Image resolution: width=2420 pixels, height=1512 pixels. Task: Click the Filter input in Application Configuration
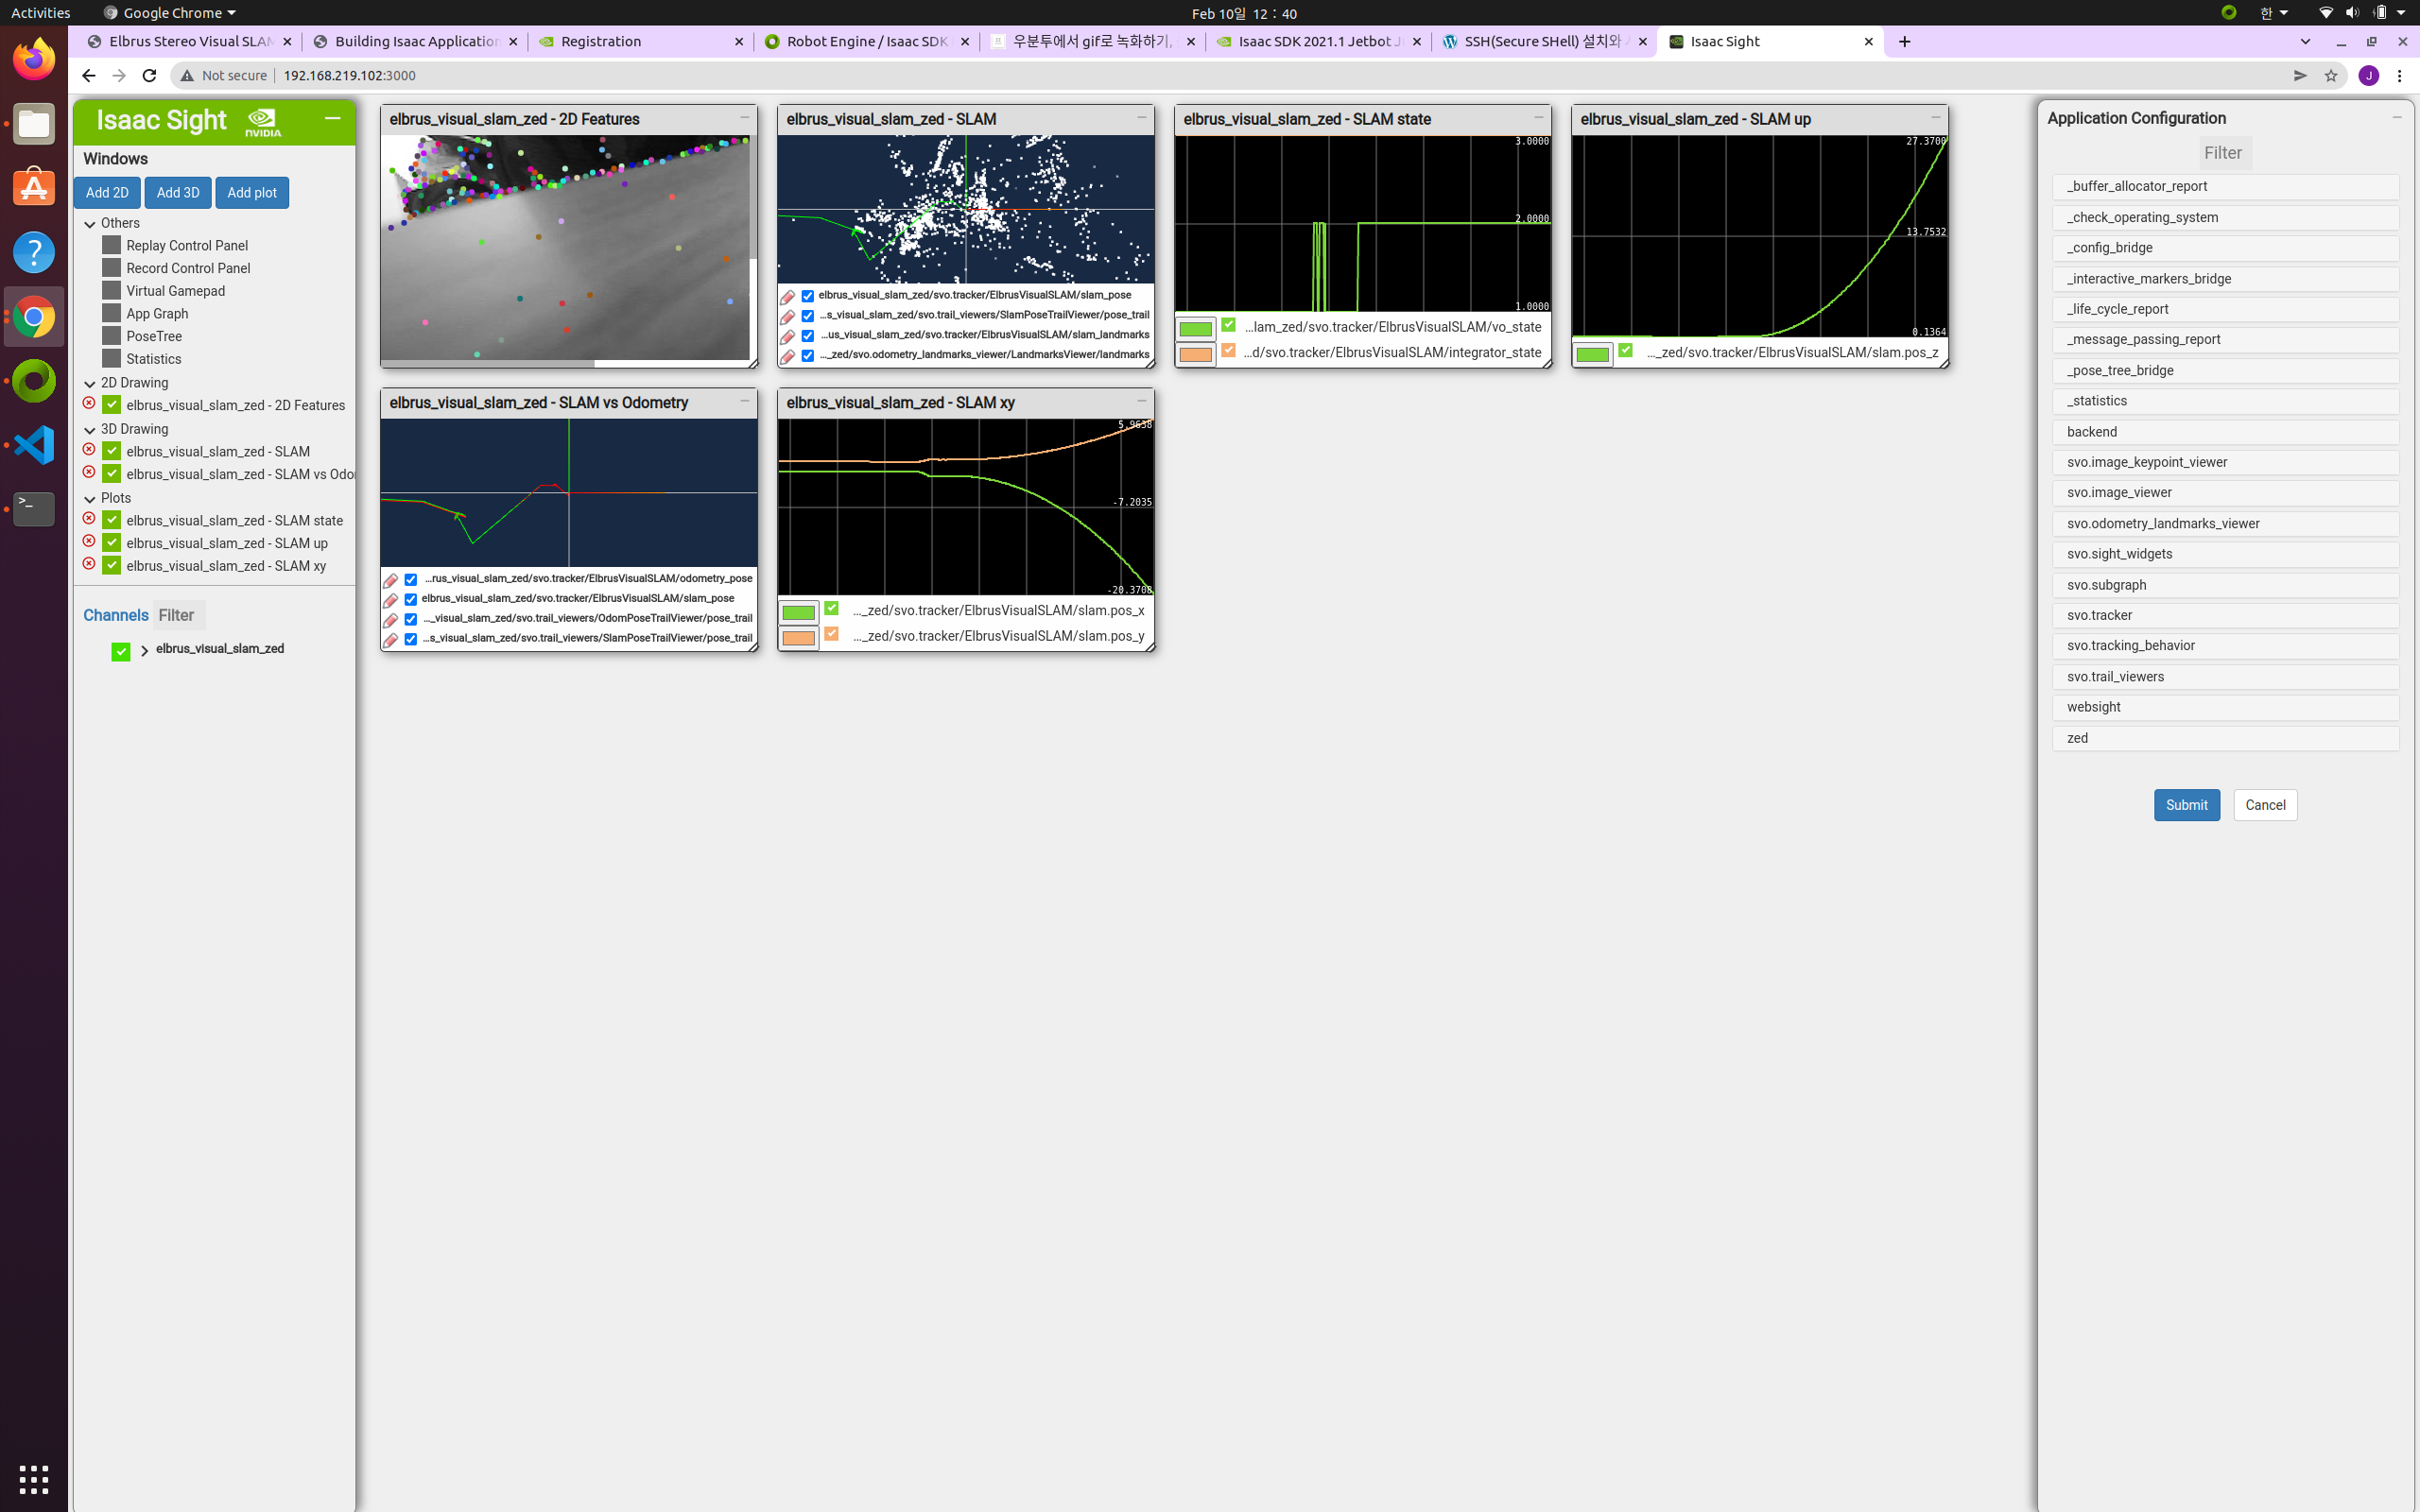coord(2224,152)
